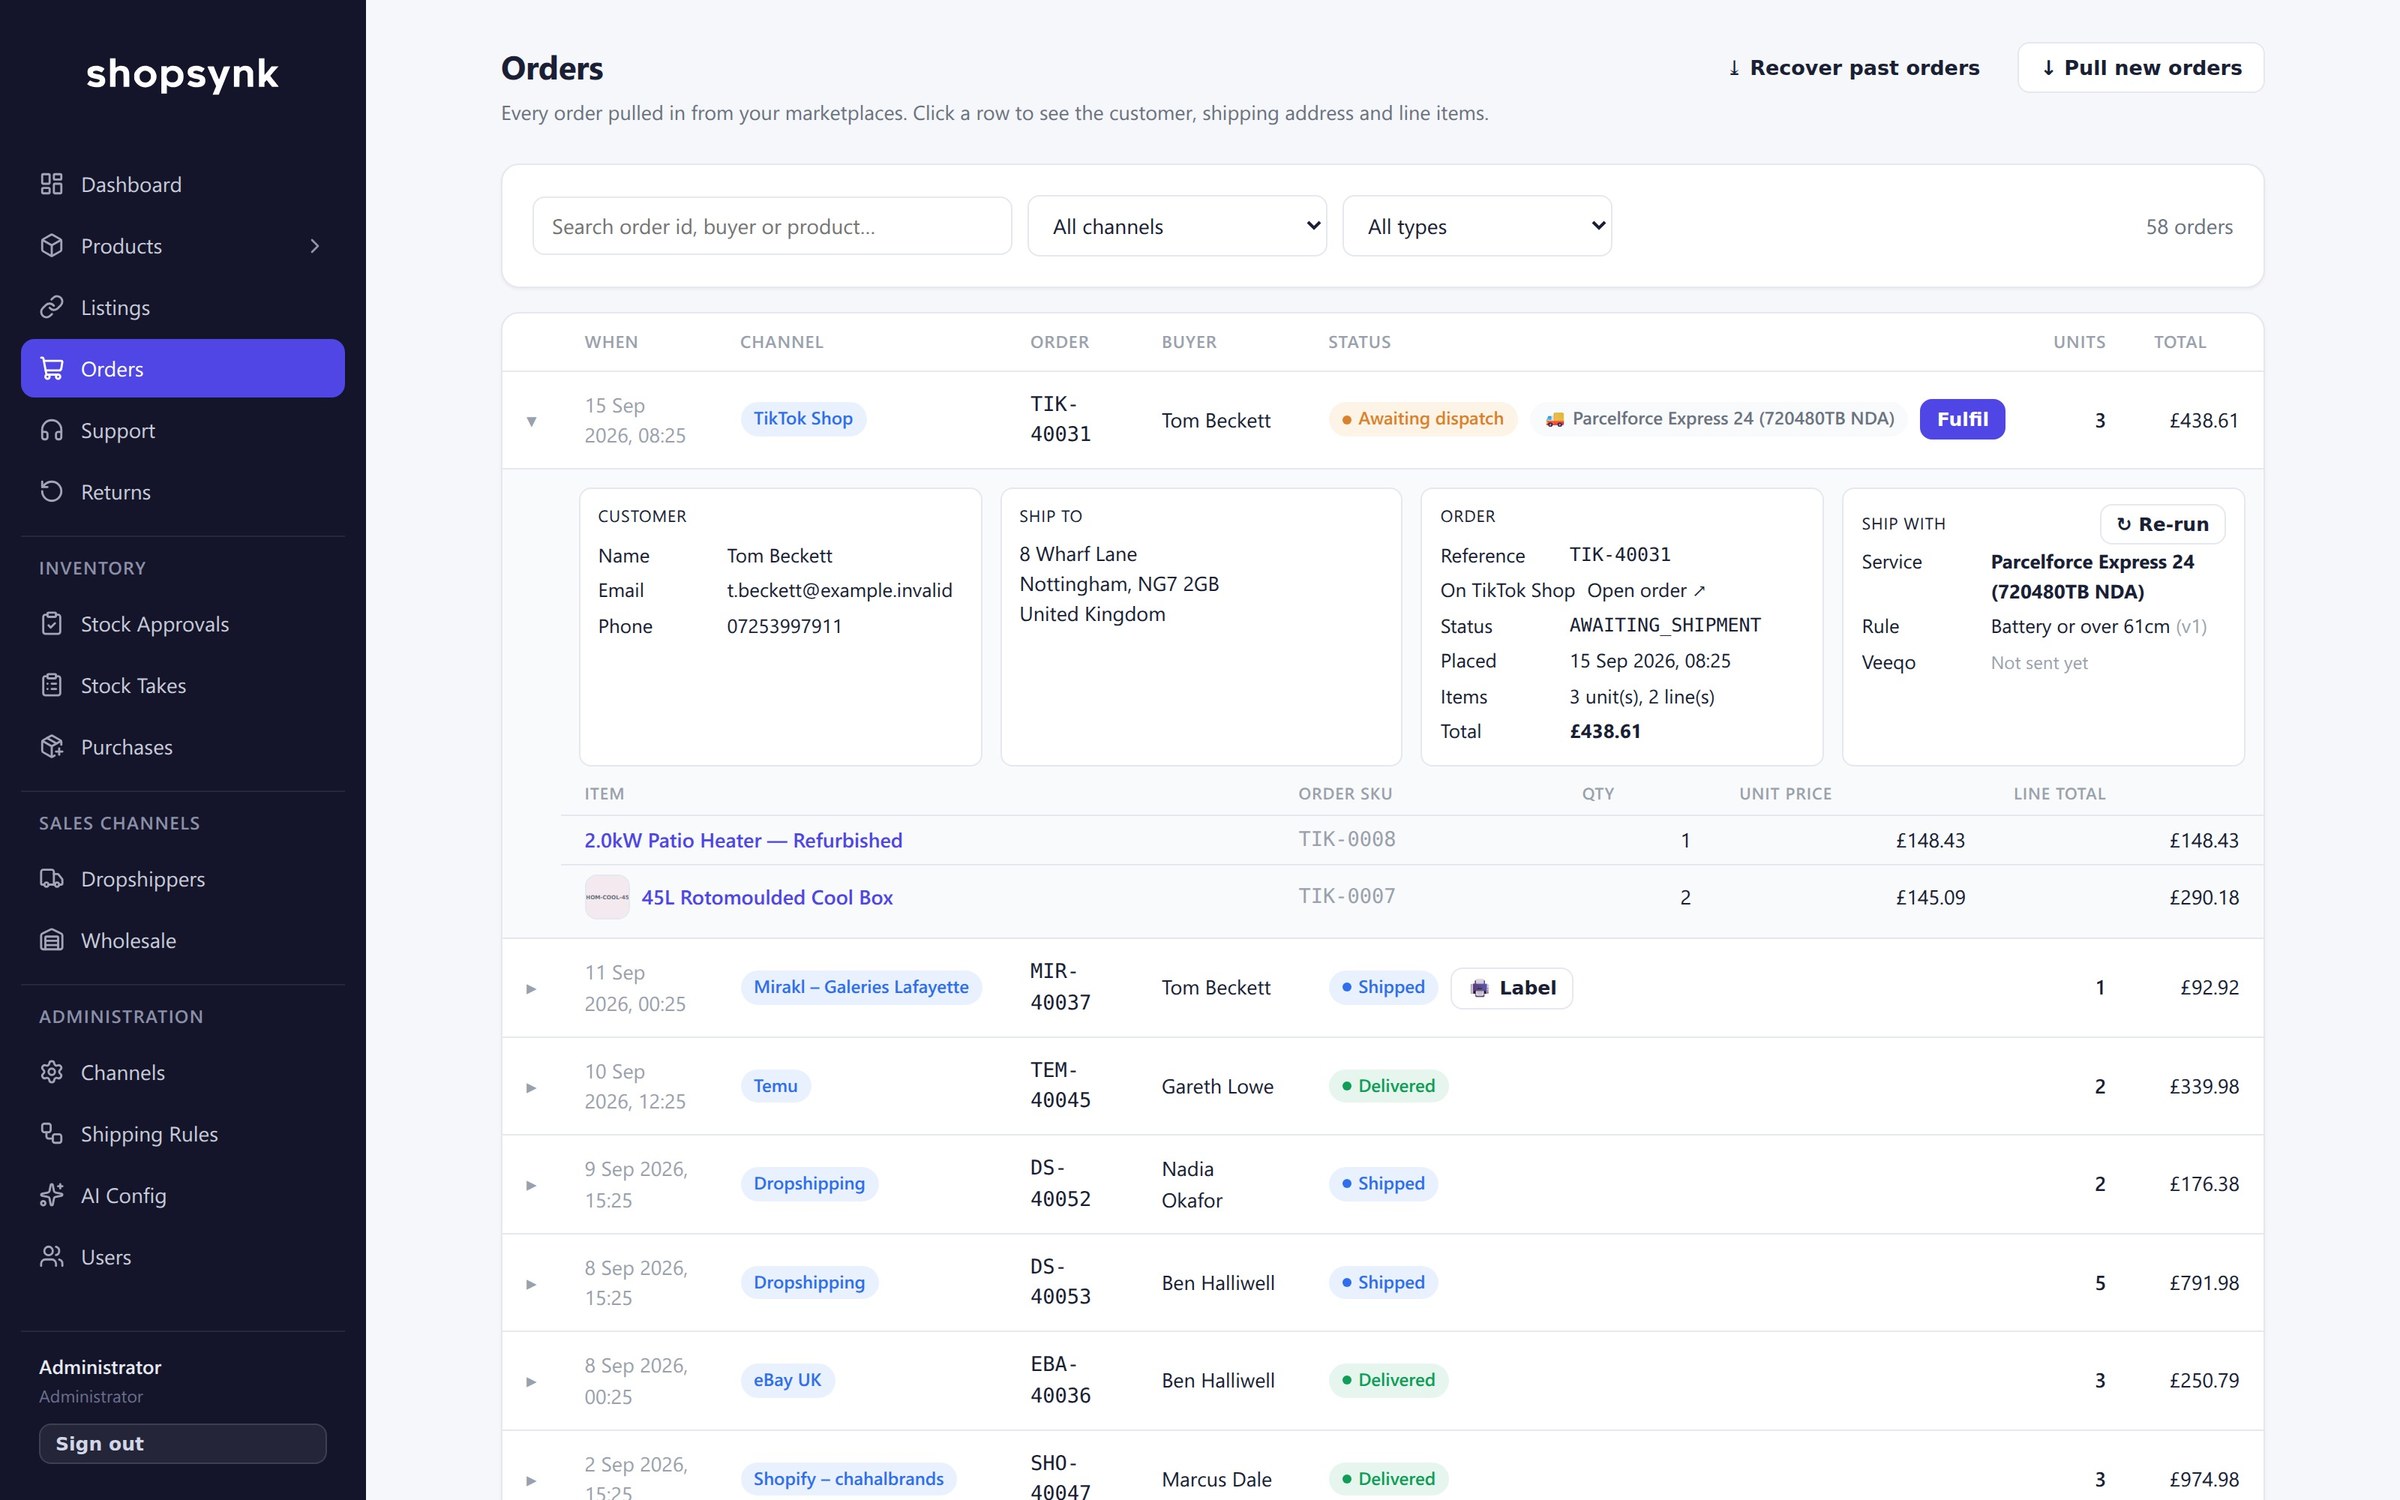
Task: Open the 45L Rotomoulded Cool Box link
Action: [766, 897]
